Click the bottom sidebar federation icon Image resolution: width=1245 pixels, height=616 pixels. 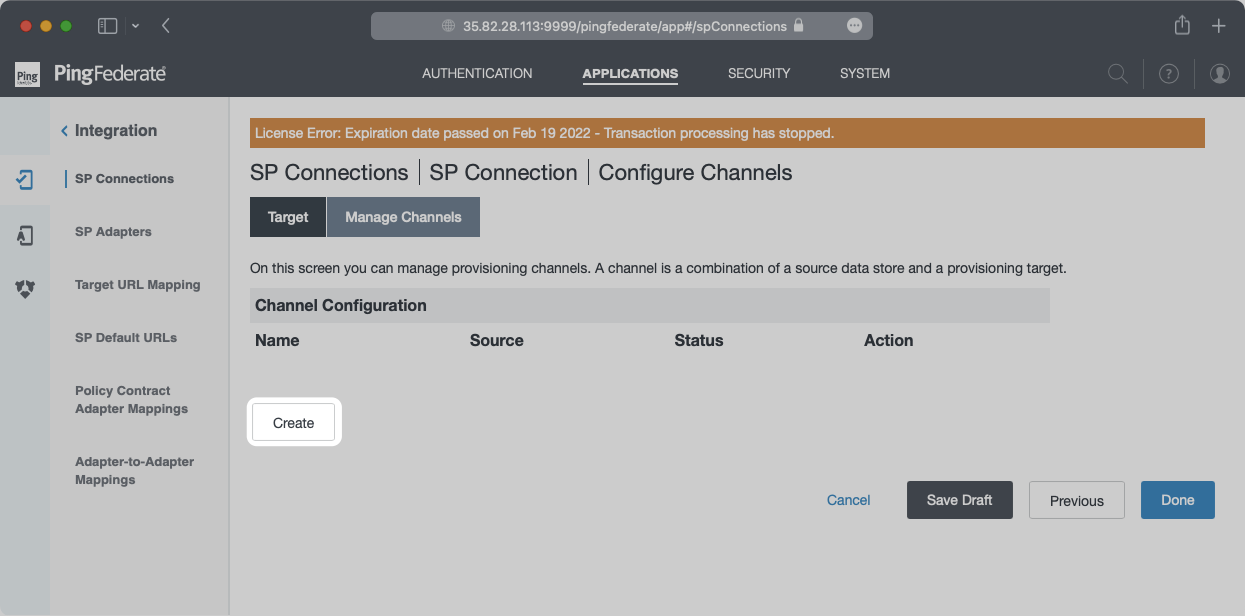point(25,289)
